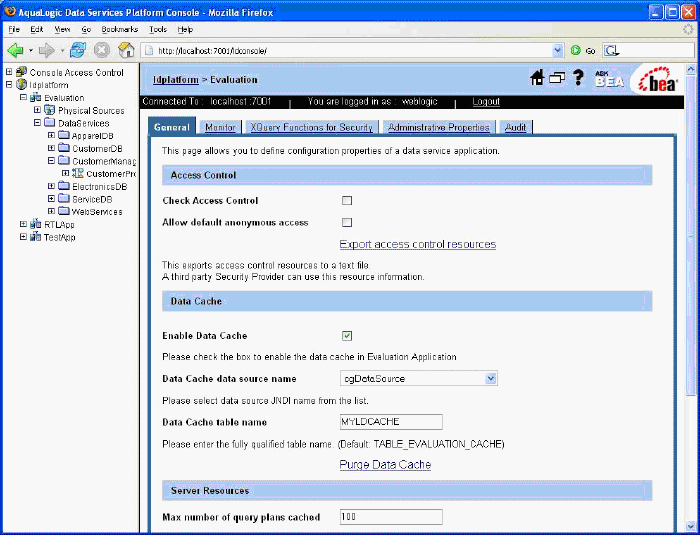Click the ldplatform breadcrumb link
The height and width of the screenshot is (535, 700).
click(175, 79)
